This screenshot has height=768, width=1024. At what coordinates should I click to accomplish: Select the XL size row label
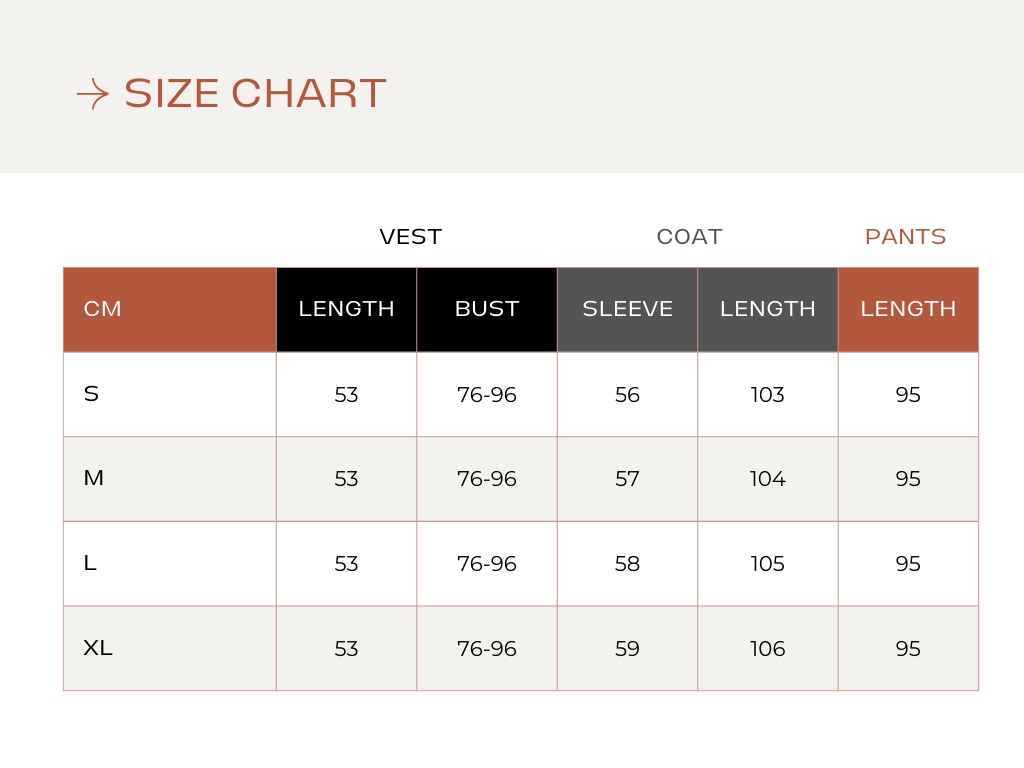tap(97, 648)
